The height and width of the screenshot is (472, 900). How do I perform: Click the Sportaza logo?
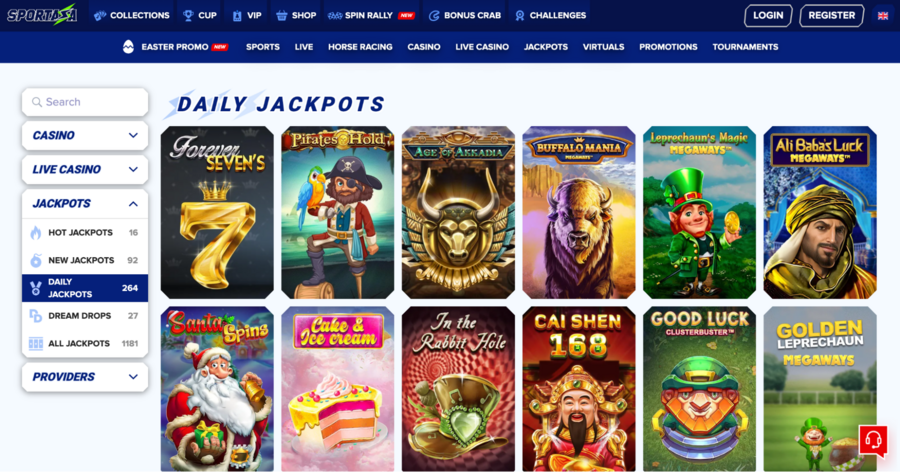[x=42, y=15]
